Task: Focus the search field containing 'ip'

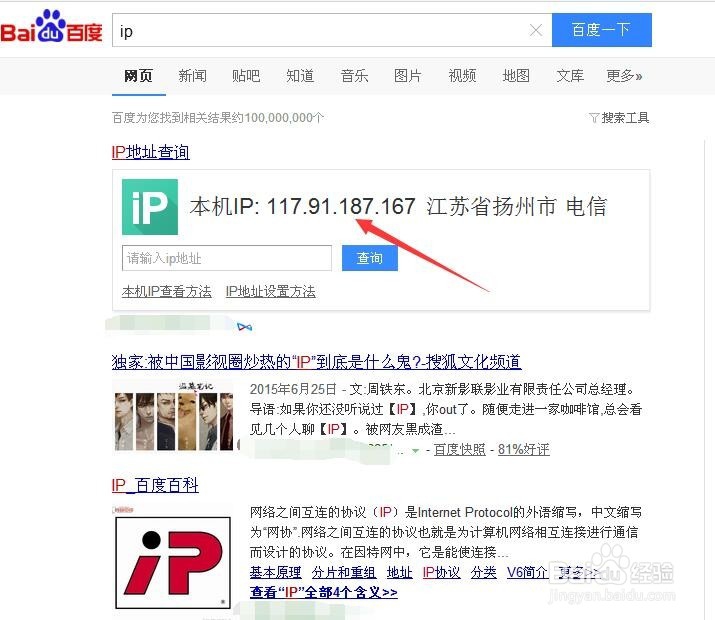Action: click(319, 31)
